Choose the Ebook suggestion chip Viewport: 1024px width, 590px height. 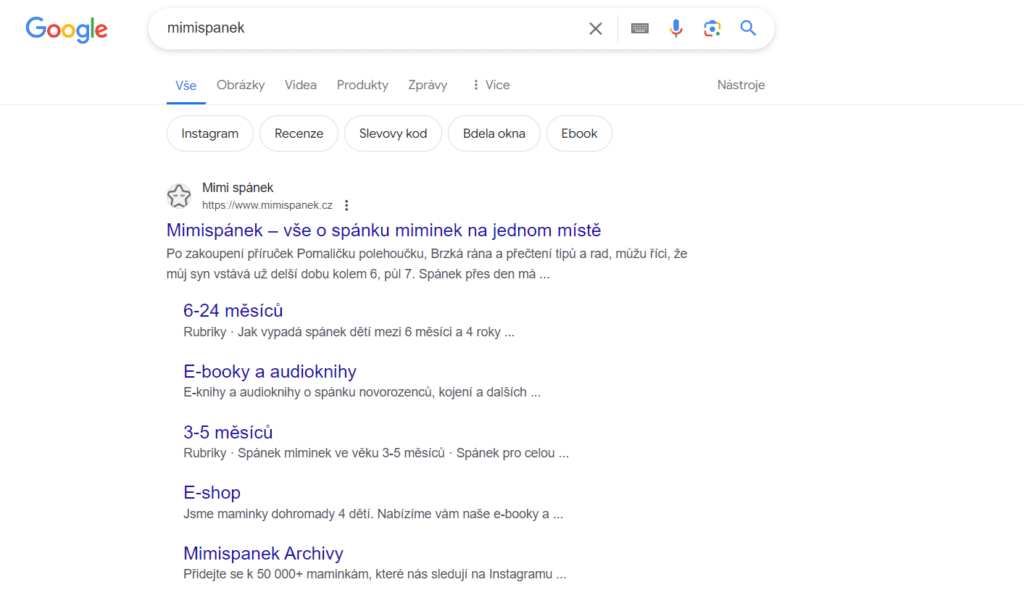pos(579,133)
